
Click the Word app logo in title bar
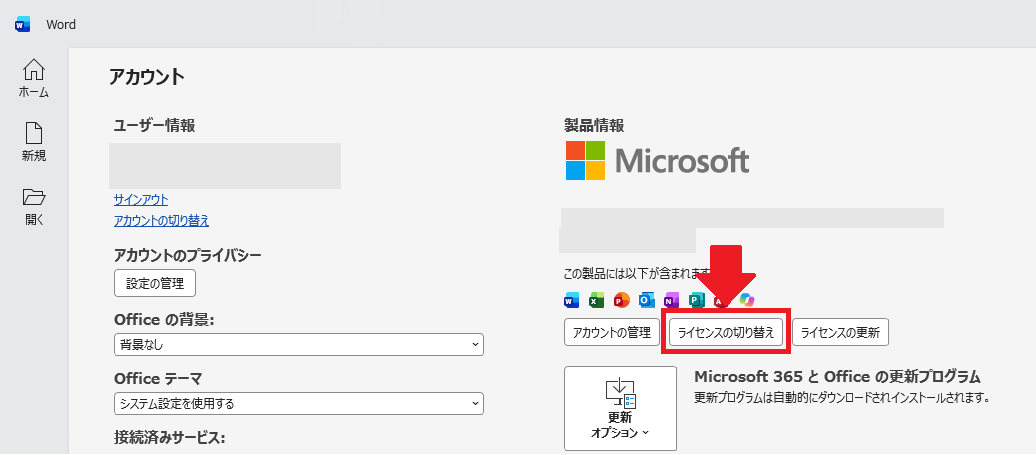coord(22,25)
